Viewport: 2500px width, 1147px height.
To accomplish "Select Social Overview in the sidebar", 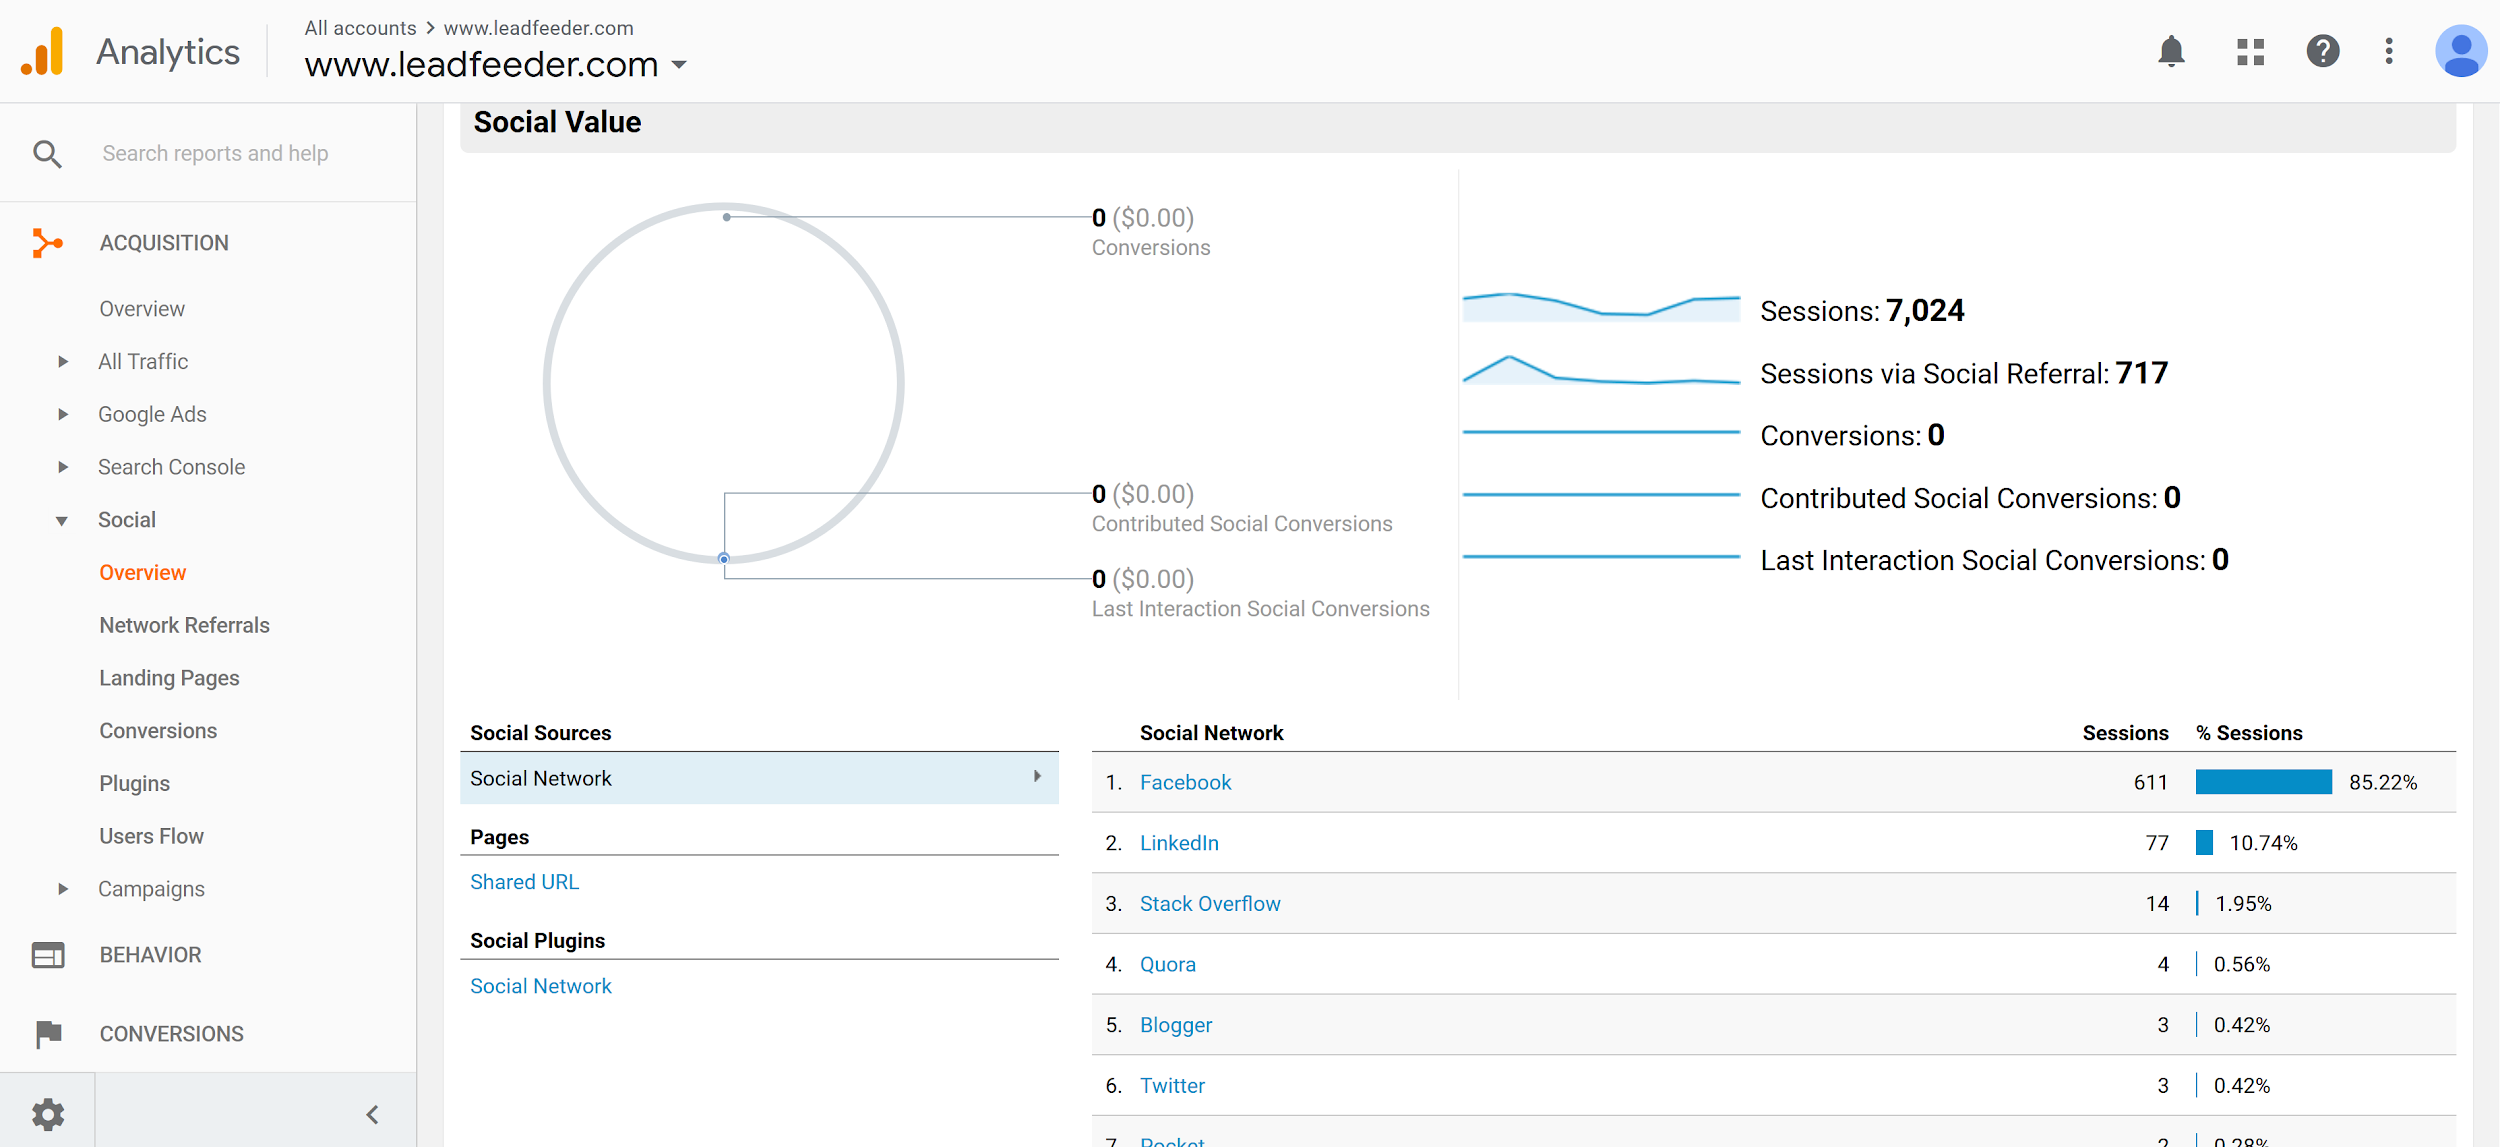I will click(x=142, y=573).
